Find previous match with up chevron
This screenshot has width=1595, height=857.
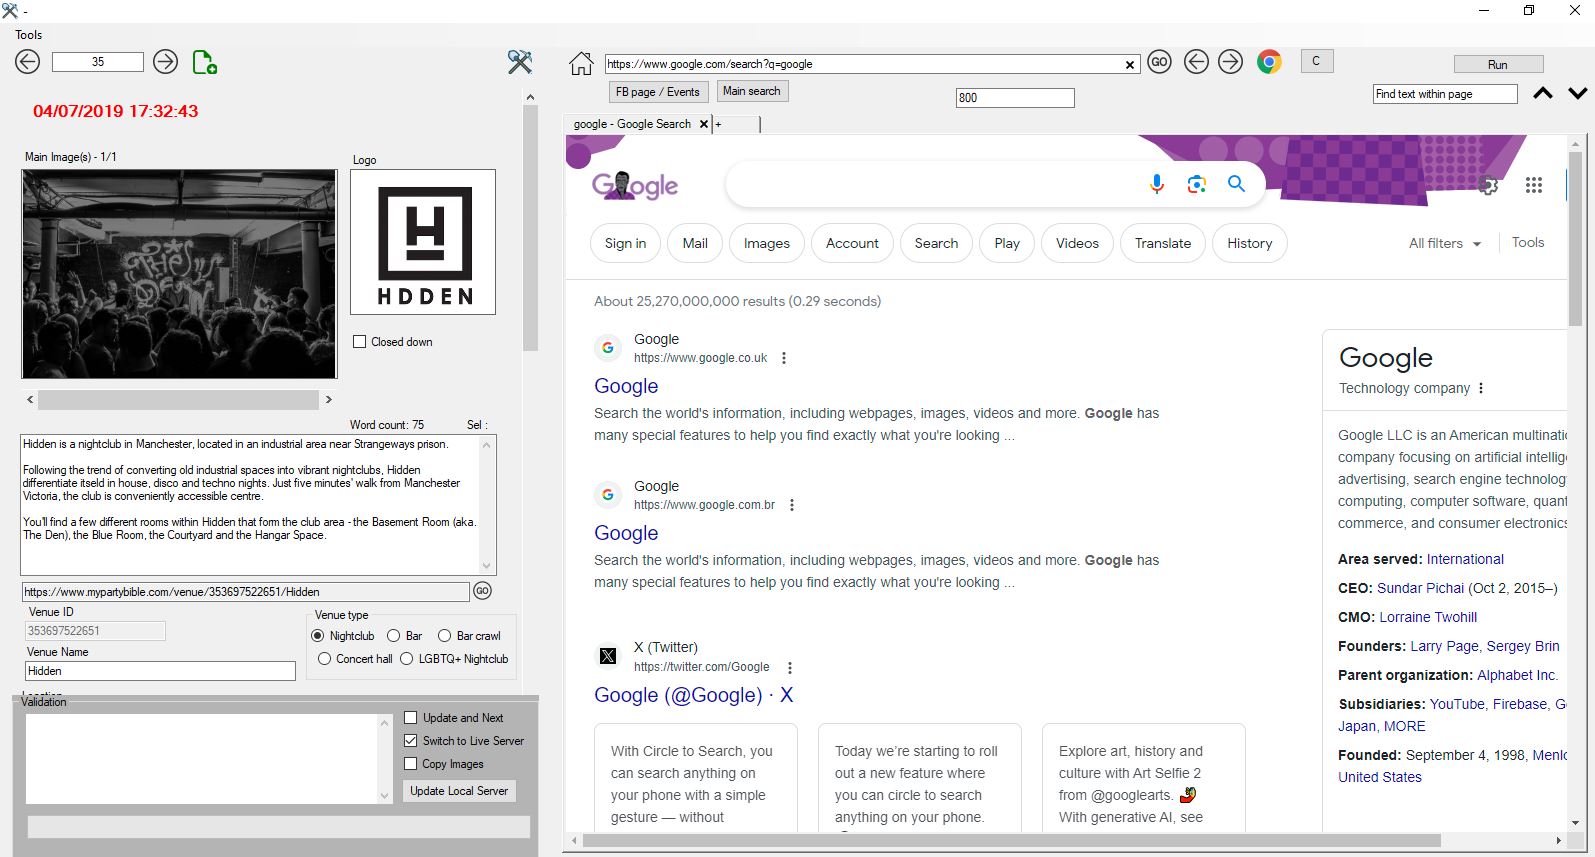[1543, 93]
